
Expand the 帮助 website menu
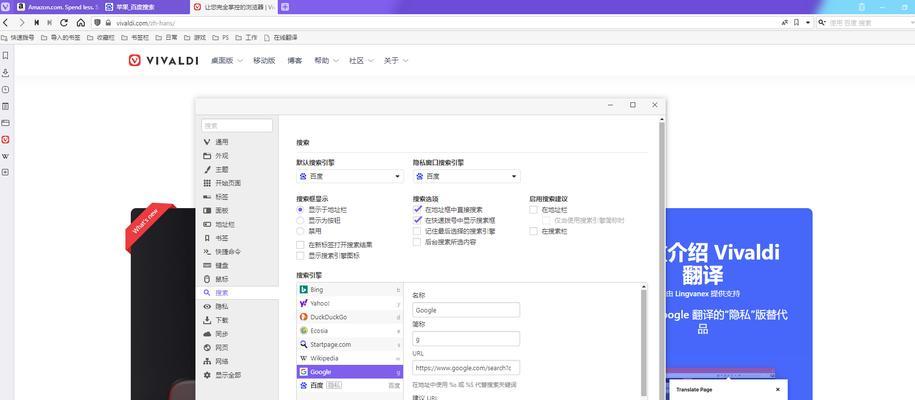[326, 60]
